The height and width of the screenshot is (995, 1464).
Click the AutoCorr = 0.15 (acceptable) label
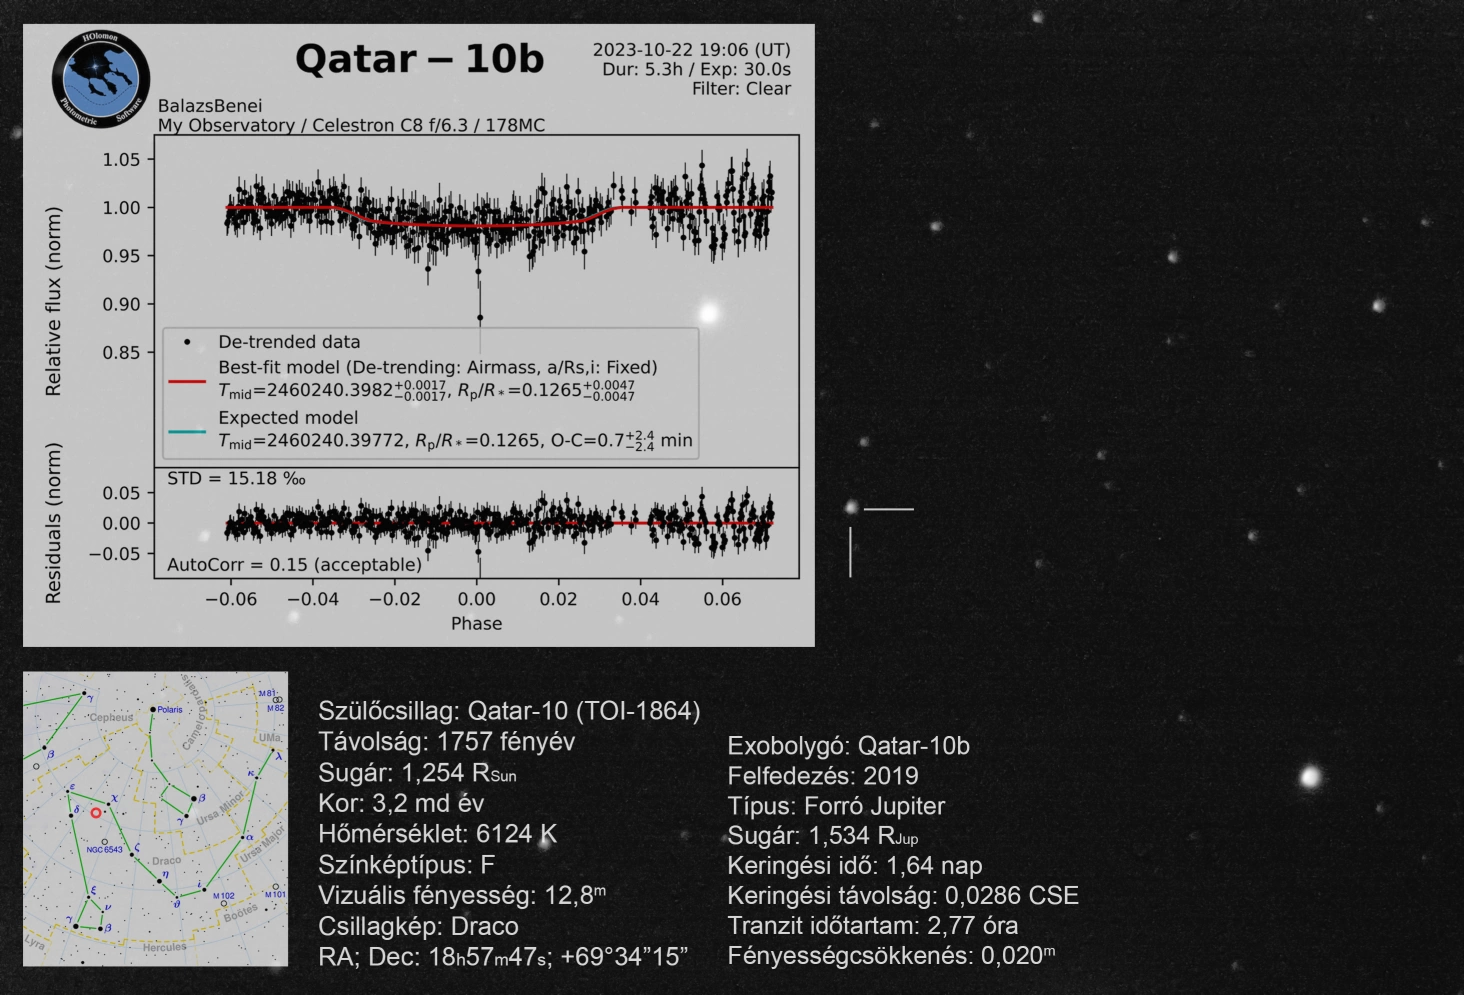pos(294,565)
